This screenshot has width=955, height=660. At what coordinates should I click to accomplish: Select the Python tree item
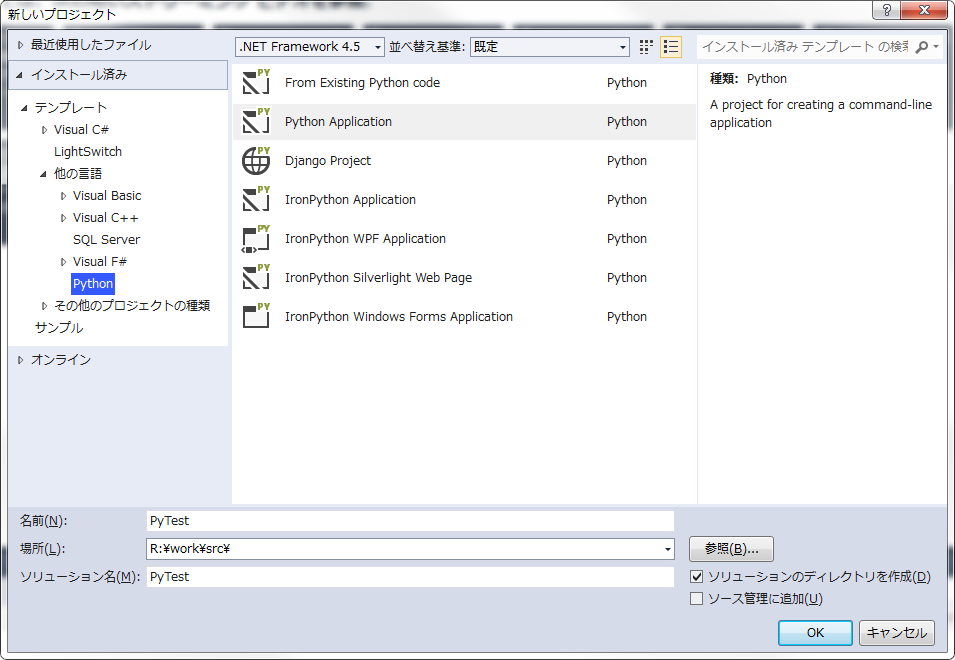click(x=93, y=284)
